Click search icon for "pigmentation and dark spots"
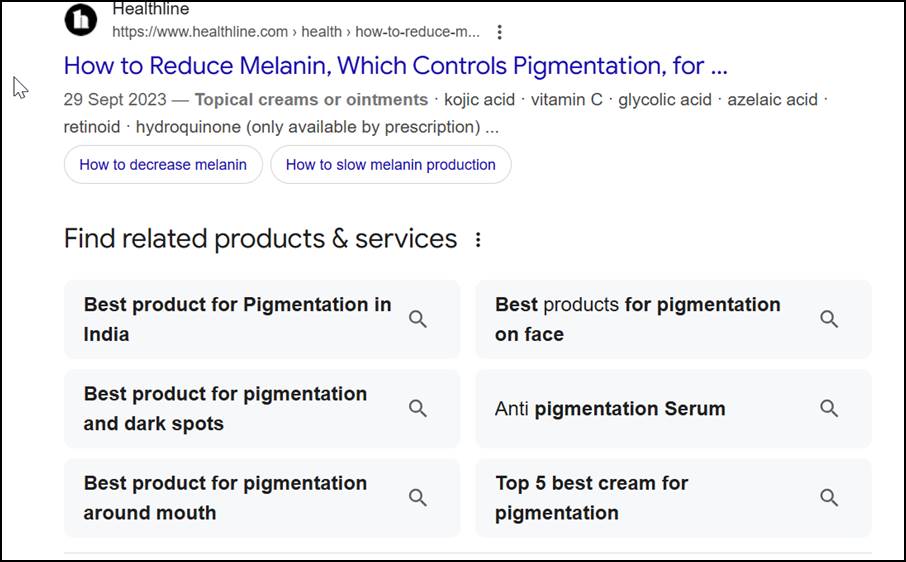The image size is (906, 562). click(418, 408)
